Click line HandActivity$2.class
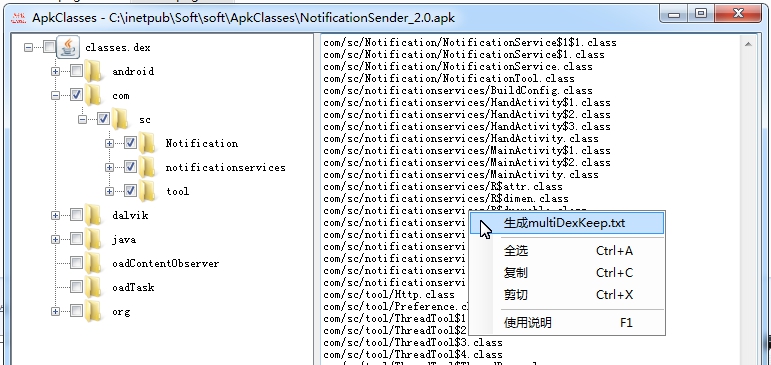This screenshot has width=771, height=365. [x=467, y=114]
